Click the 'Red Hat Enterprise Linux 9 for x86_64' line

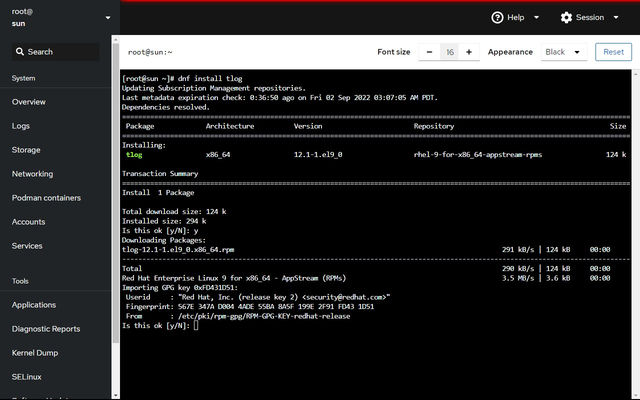point(234,278)
